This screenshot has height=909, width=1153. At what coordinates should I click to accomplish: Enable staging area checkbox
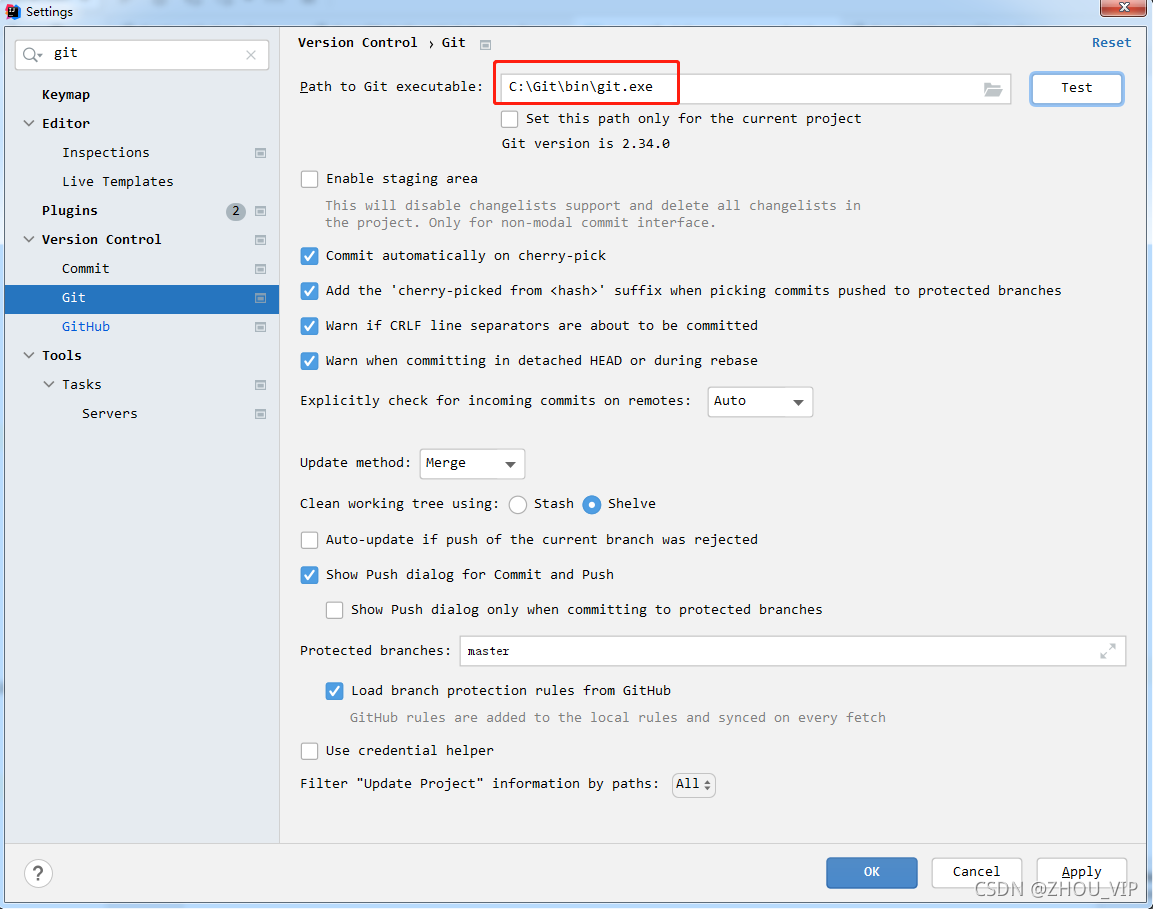pyautogui.click(x=310, y=179)
